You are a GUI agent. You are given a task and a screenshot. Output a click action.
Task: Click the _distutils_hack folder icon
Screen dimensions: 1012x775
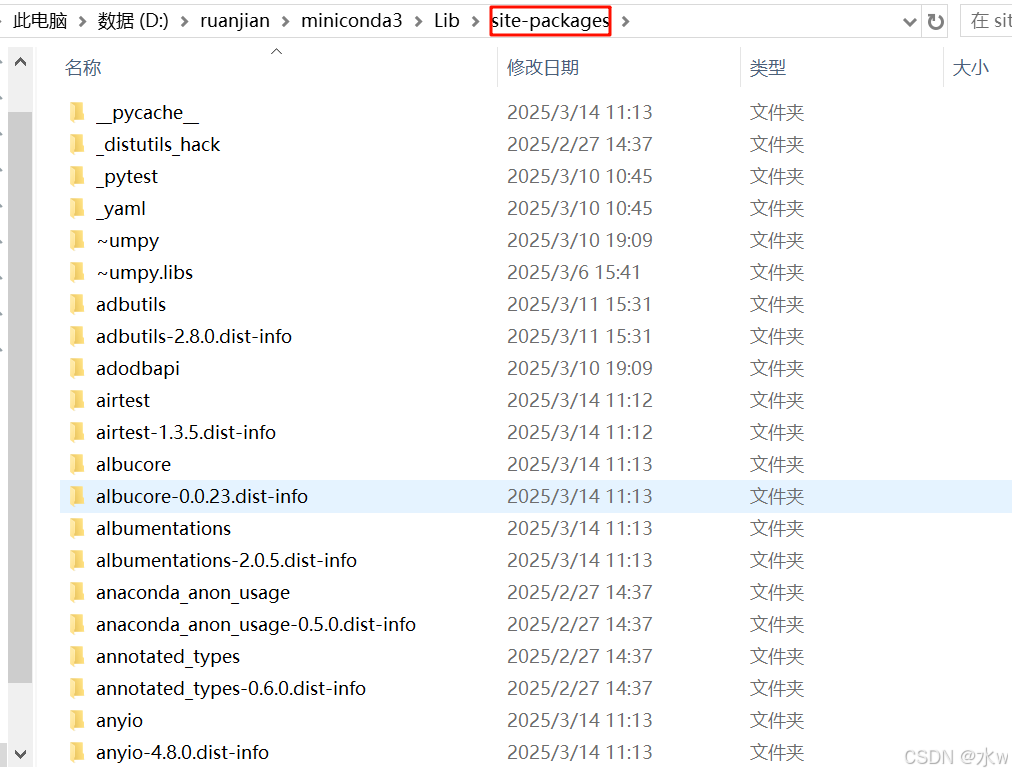77,144
